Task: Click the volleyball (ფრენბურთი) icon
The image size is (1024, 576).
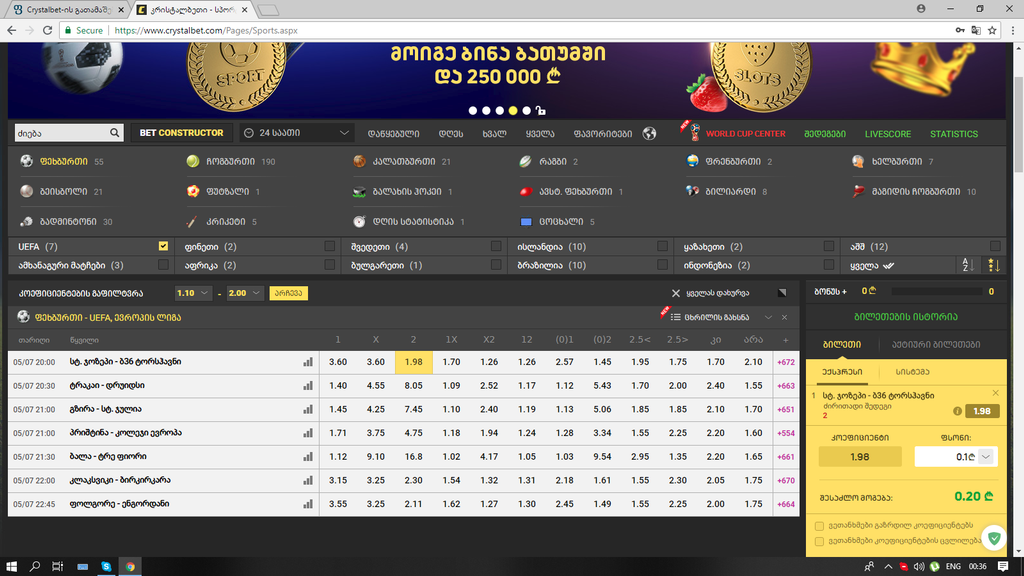Action: pyautogui.click(x=692, y=161)
